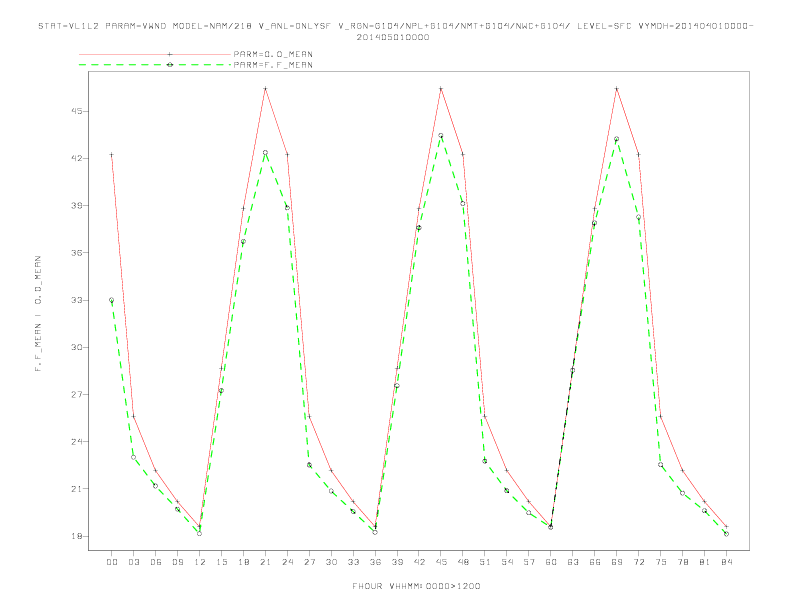Click the y-axis tick label 39
This screenshot has height=612, width=792.
coord(77,206)
